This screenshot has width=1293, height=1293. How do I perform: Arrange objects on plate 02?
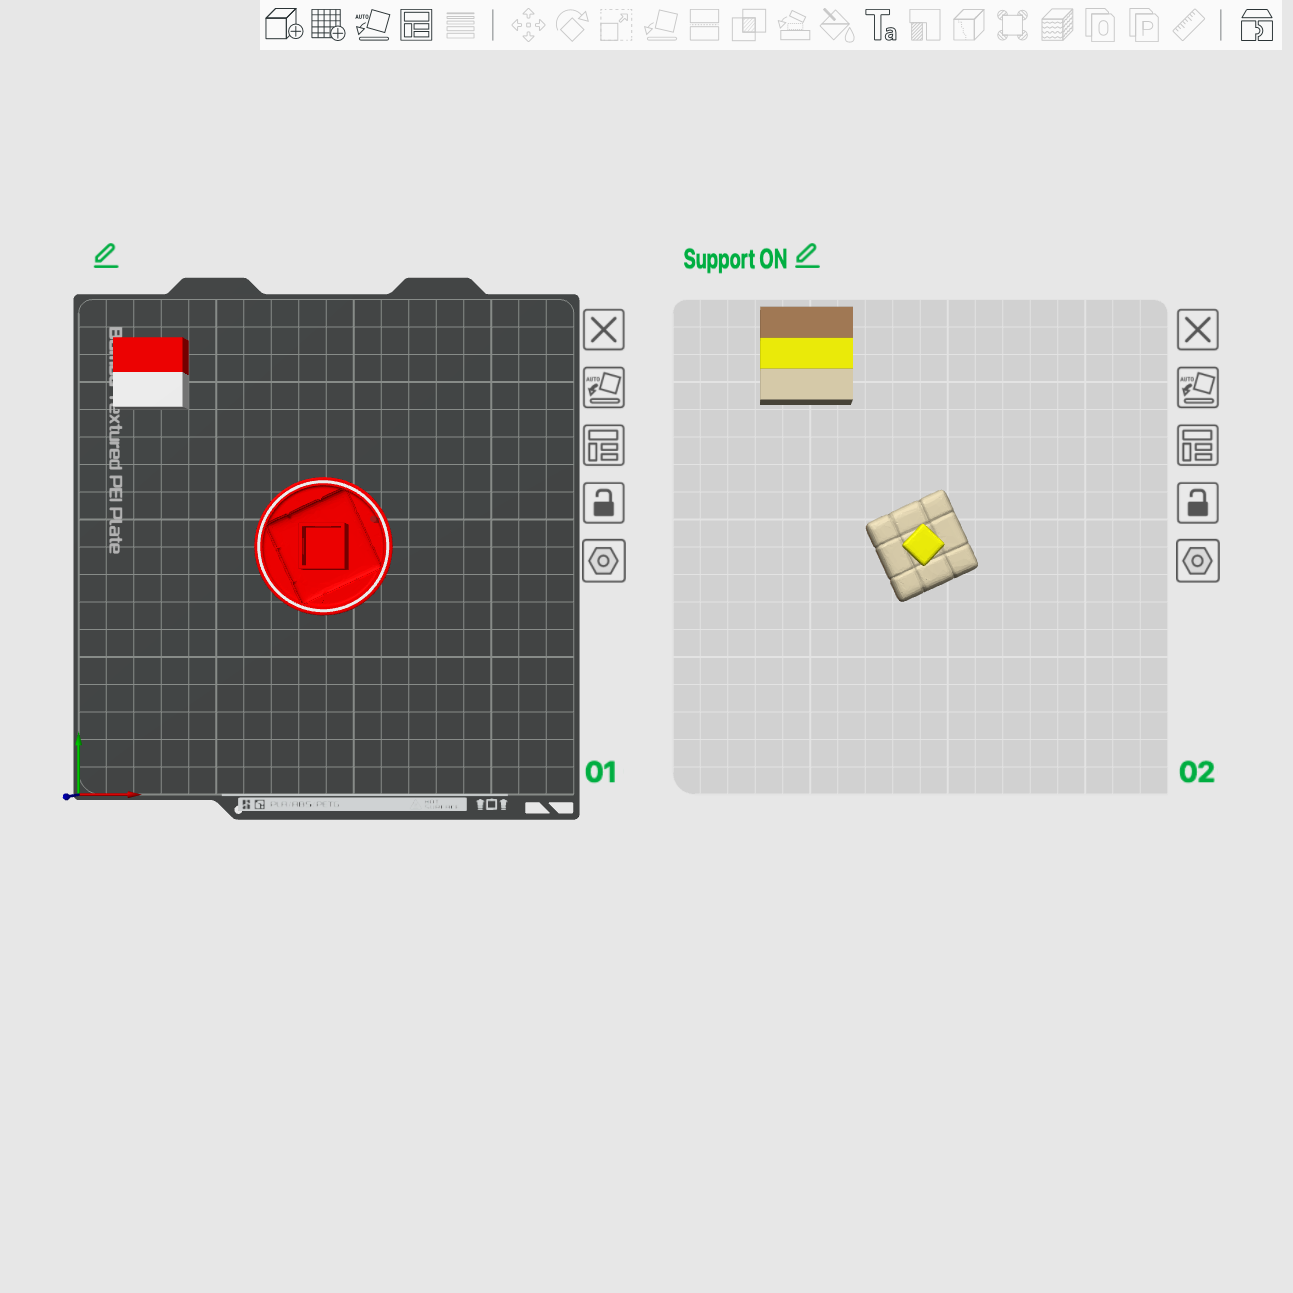point(1198,445)
